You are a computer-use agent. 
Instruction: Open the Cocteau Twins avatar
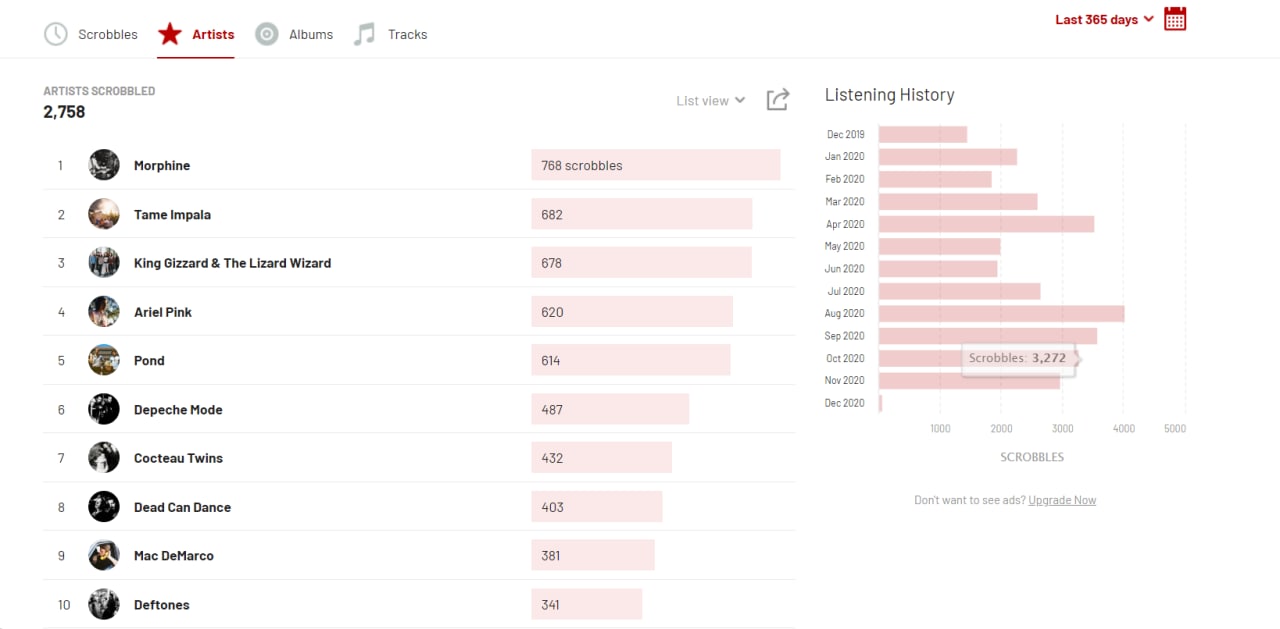pos(104,458)
